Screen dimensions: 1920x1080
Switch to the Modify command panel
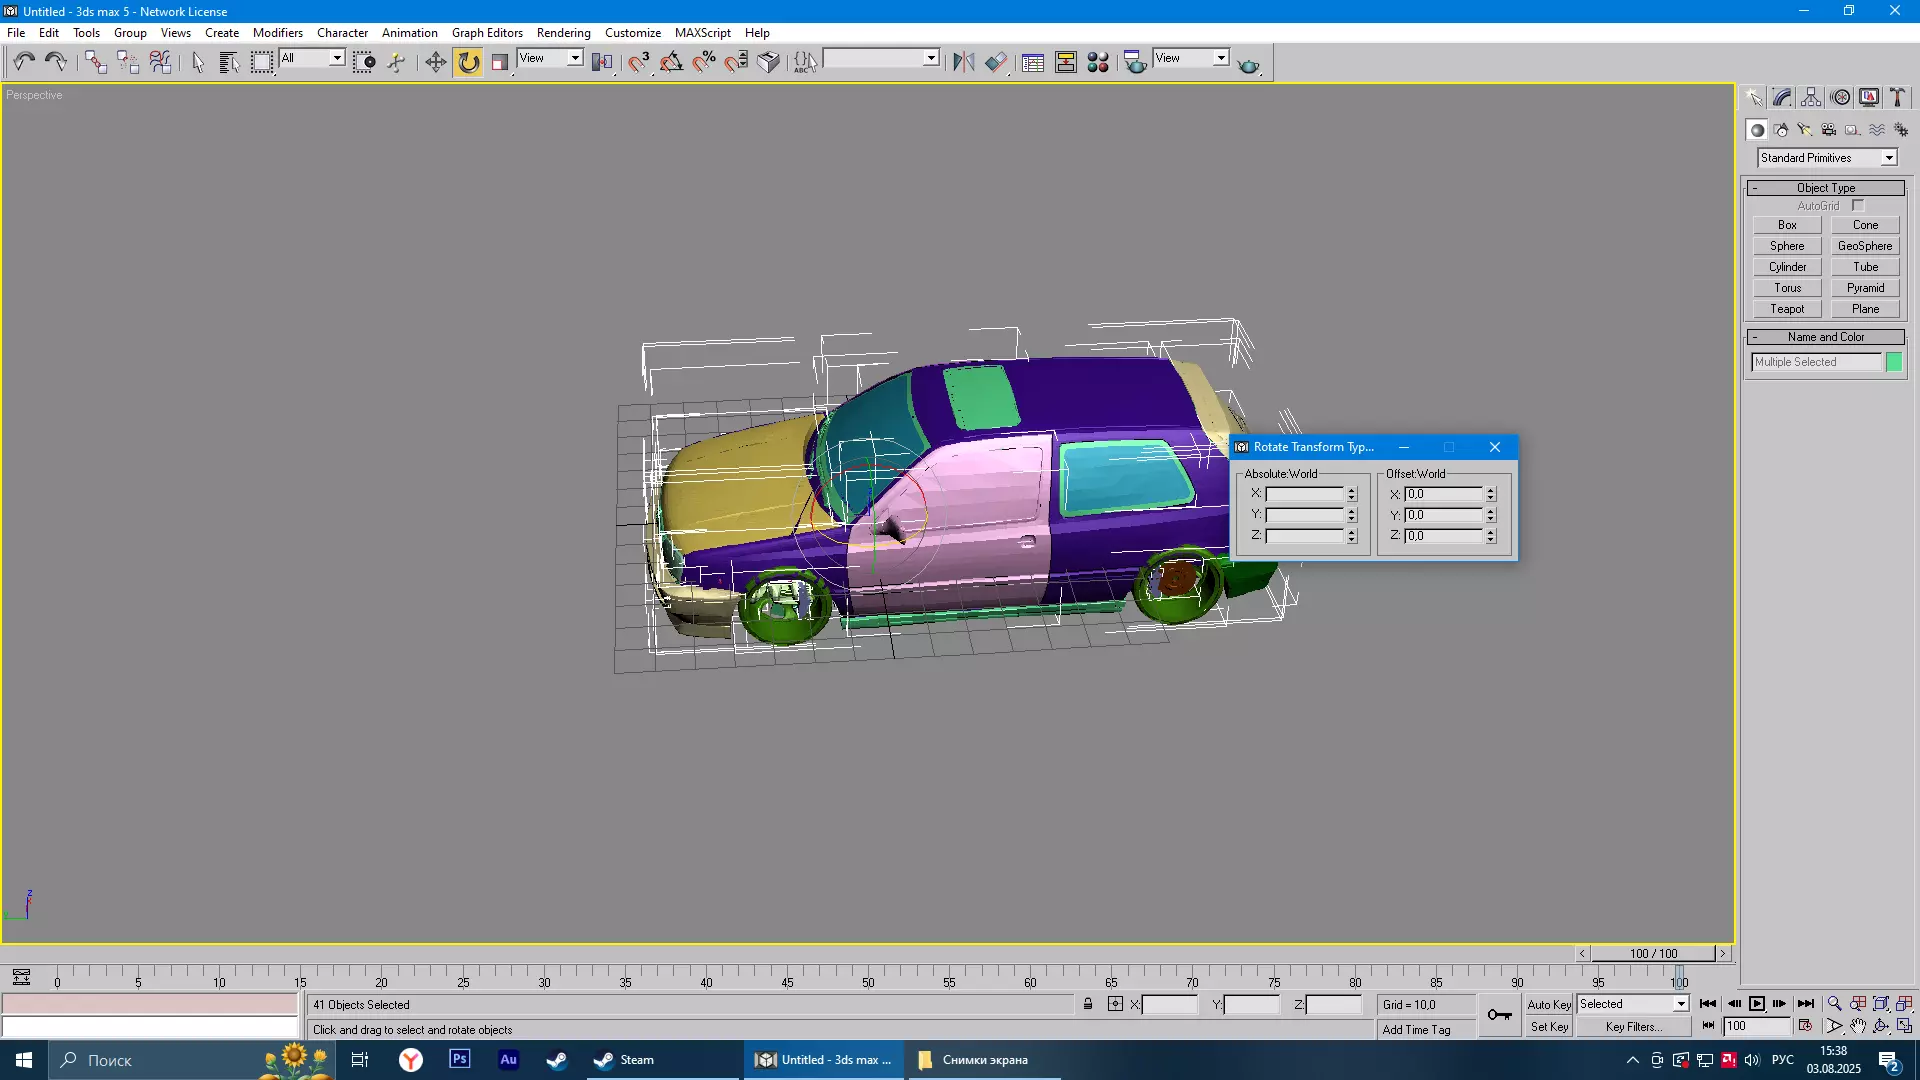[x=1783, y=97]
